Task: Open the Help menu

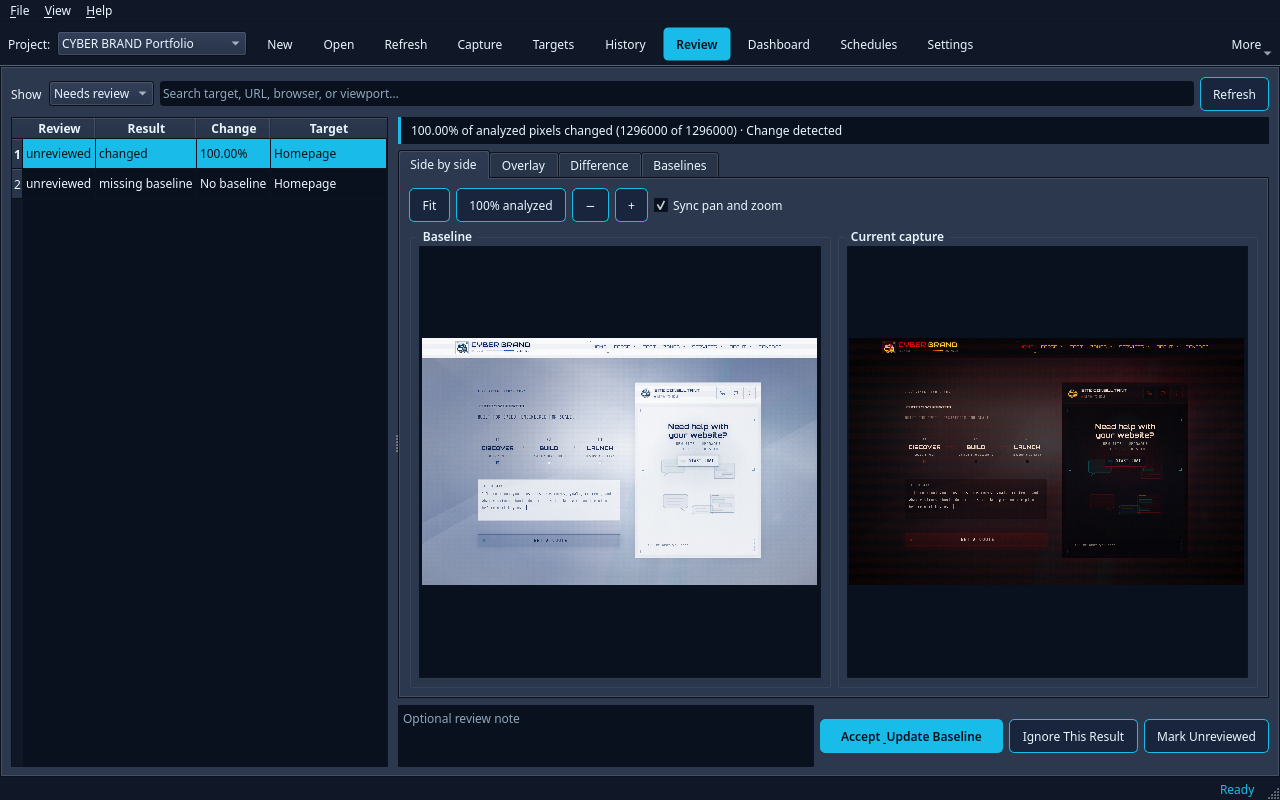Action: (x=99, y=11)
